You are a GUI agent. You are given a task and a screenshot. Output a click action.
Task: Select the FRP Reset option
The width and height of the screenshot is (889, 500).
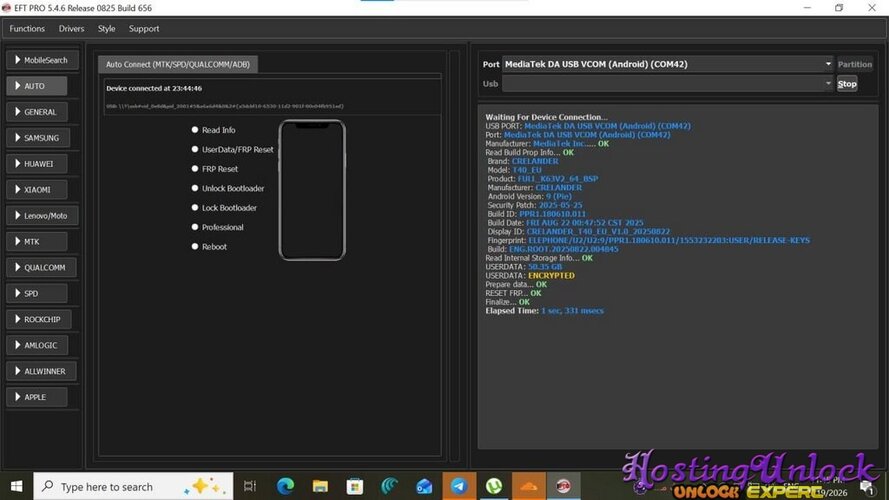click(x=214, y=169)
